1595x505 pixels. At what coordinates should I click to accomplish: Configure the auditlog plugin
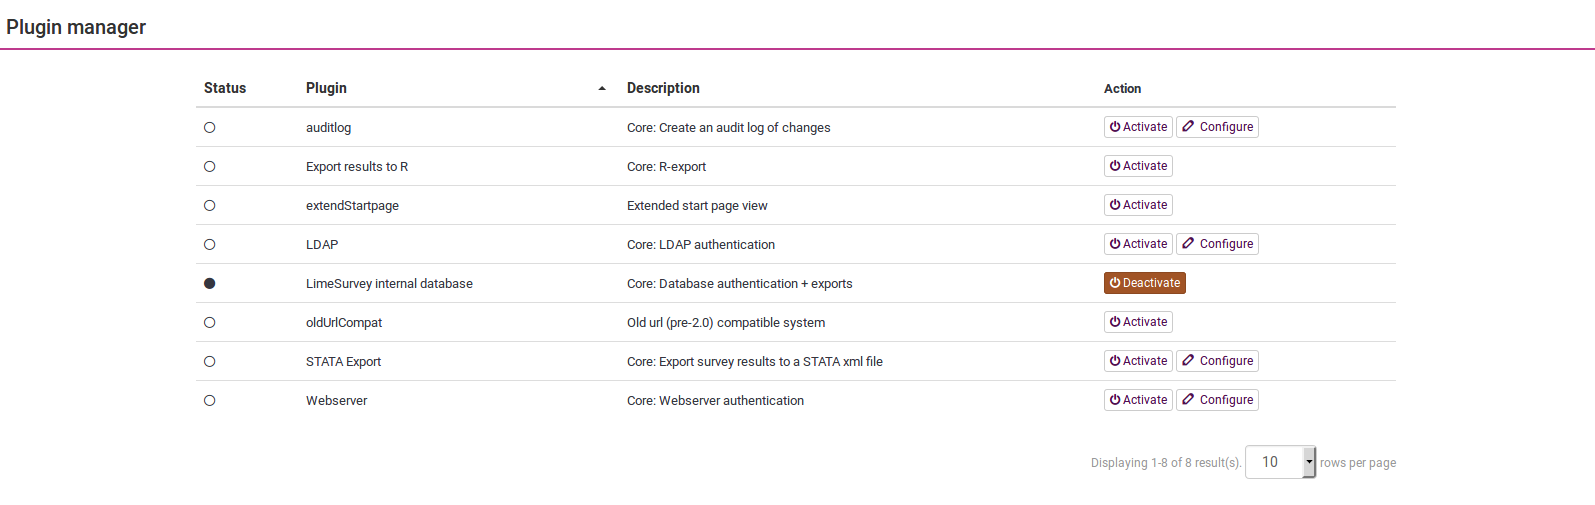[1217, 127]
